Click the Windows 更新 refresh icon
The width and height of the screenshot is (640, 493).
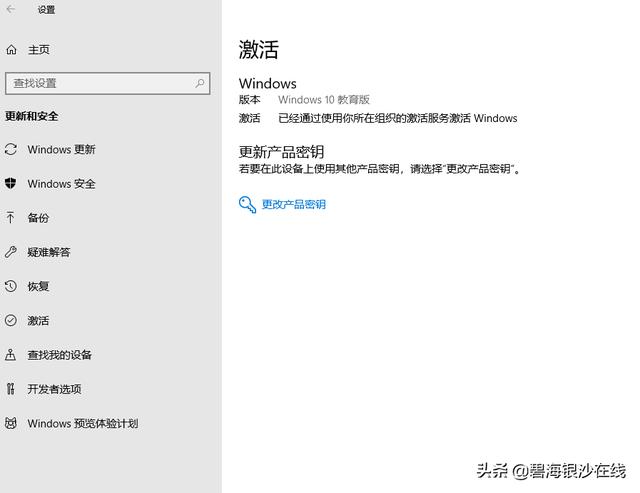tap(11, 149)
